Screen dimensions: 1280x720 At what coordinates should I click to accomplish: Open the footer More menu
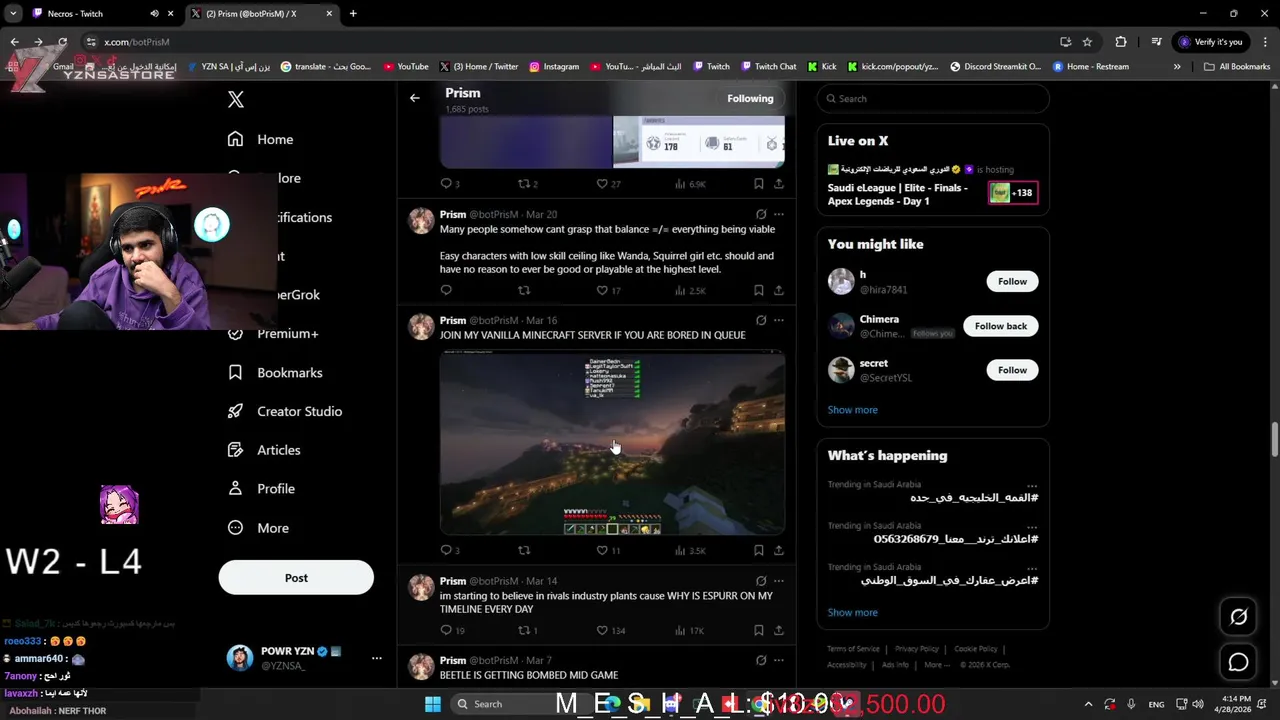(936, 665)
